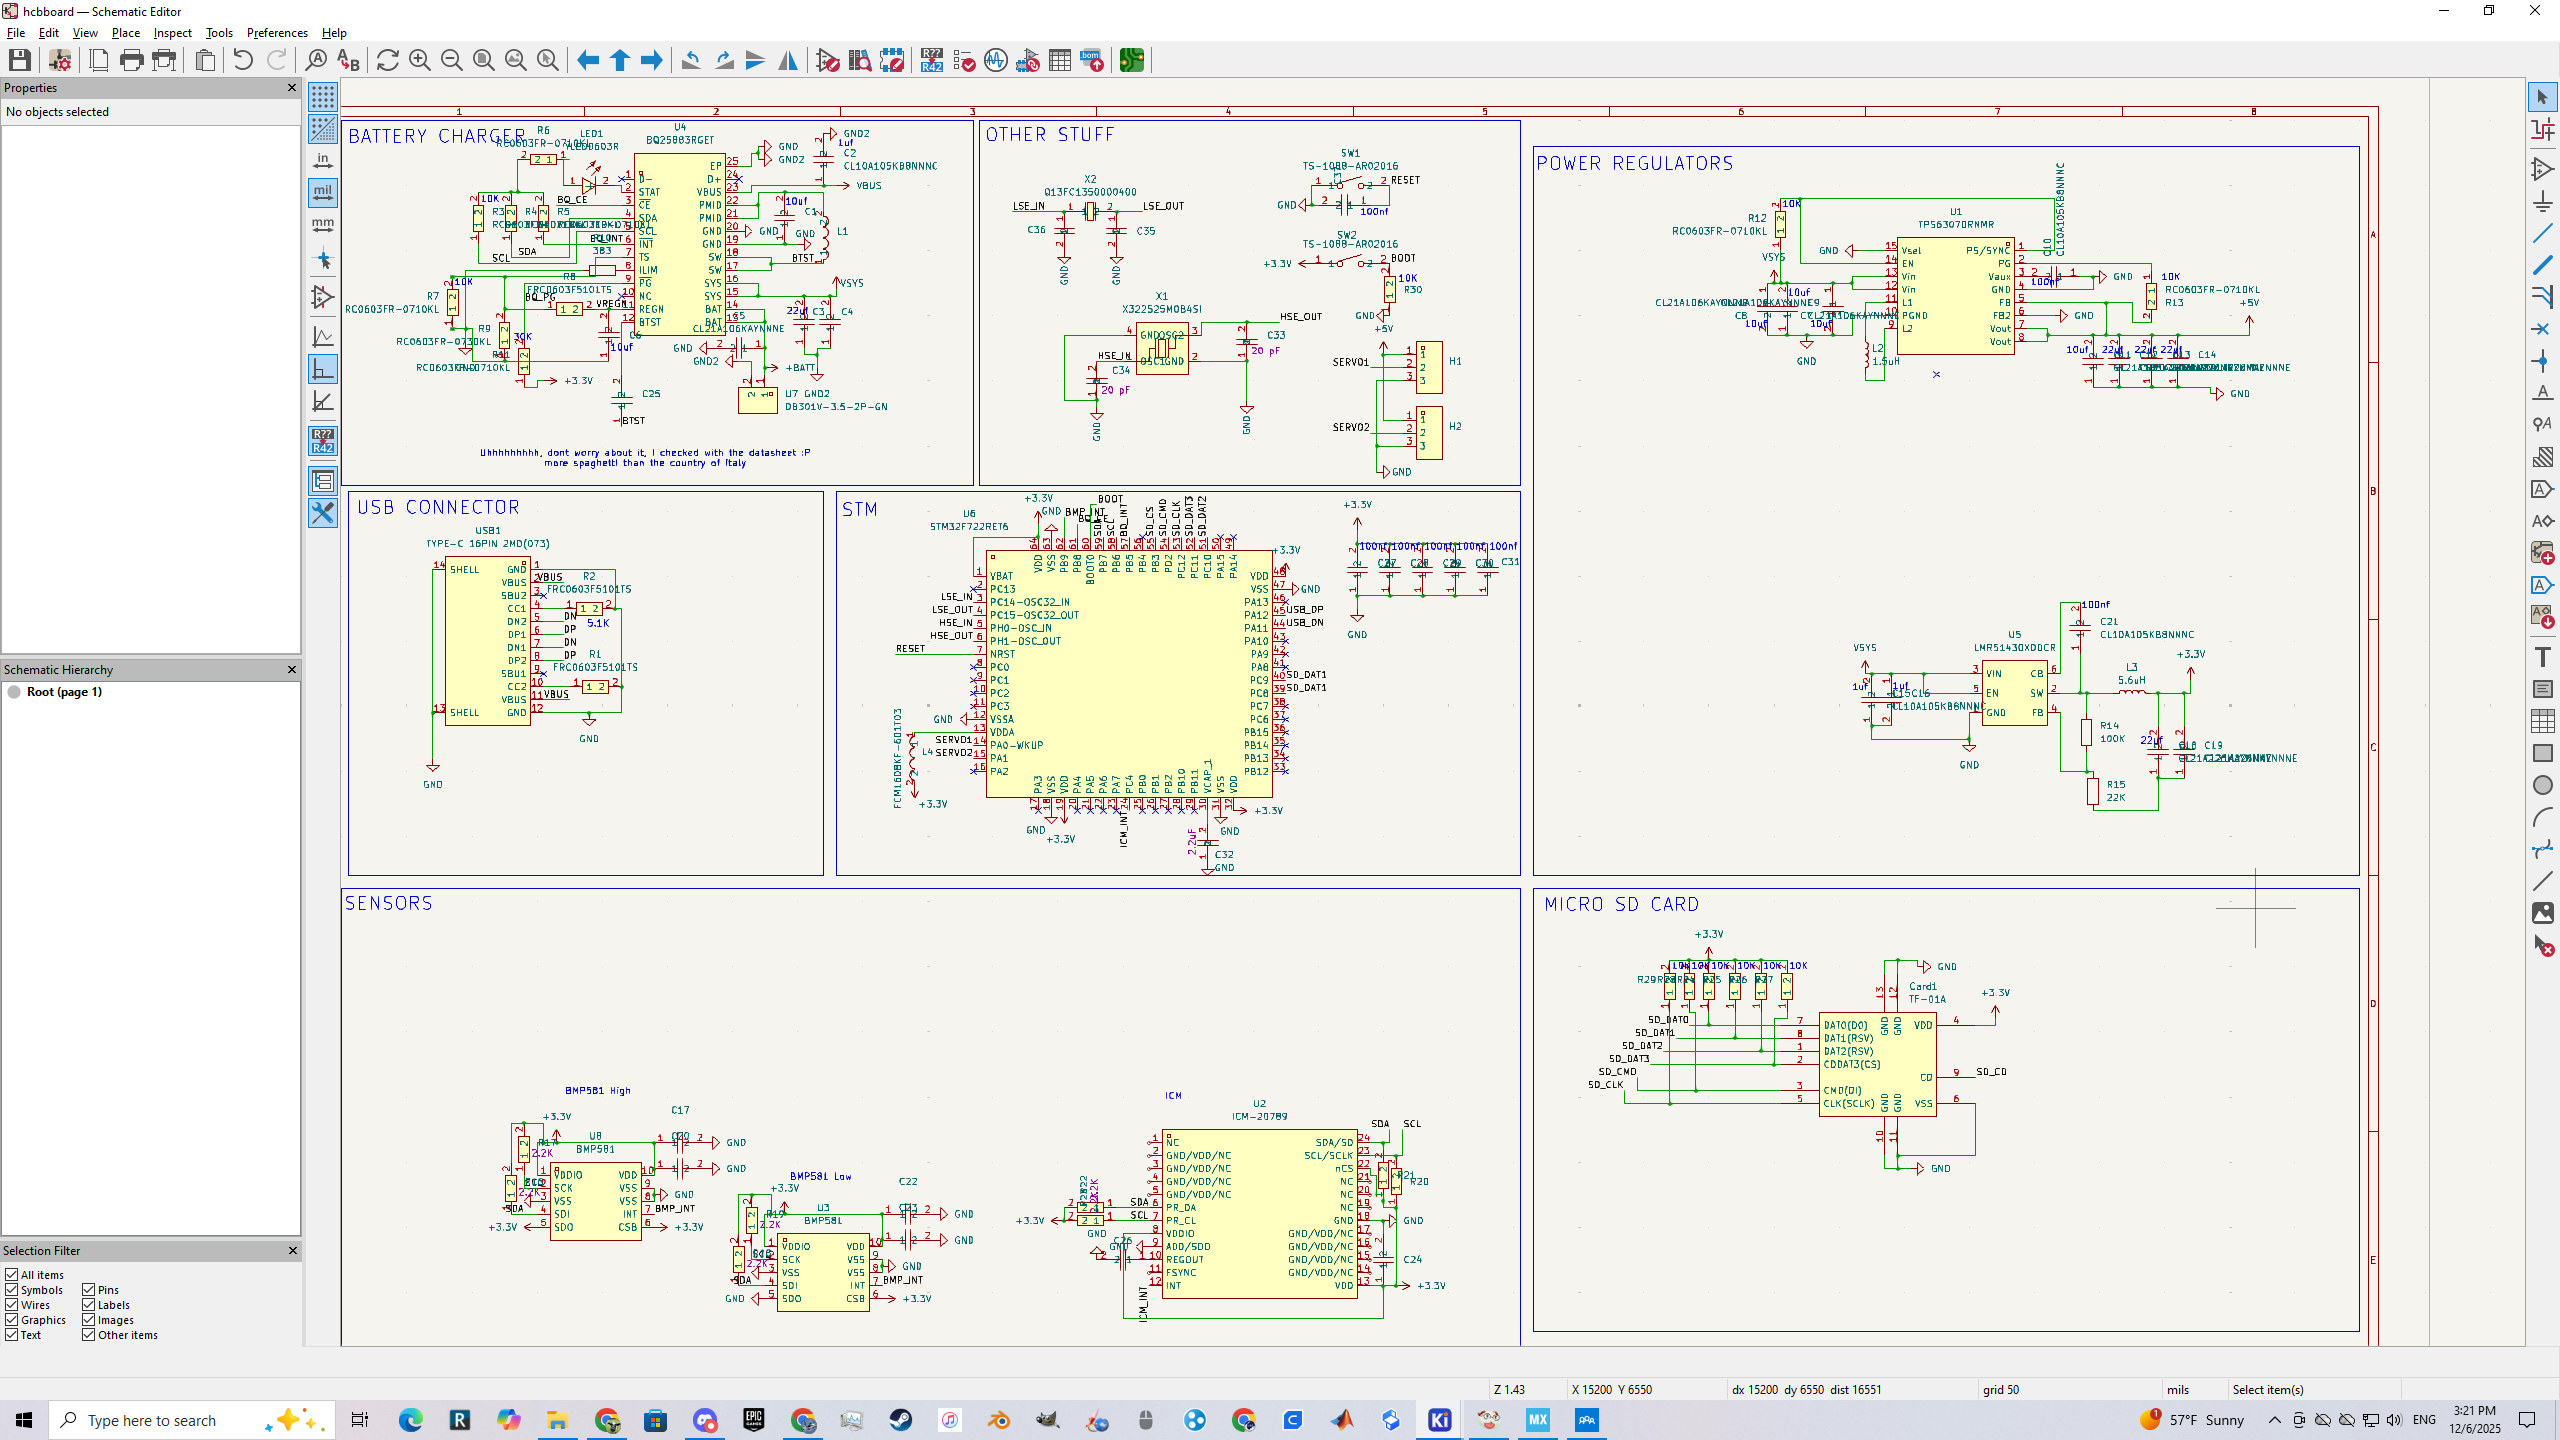Switch units to mil button
Viewport: 2560px width, 1440px height.
pos(322,192)
